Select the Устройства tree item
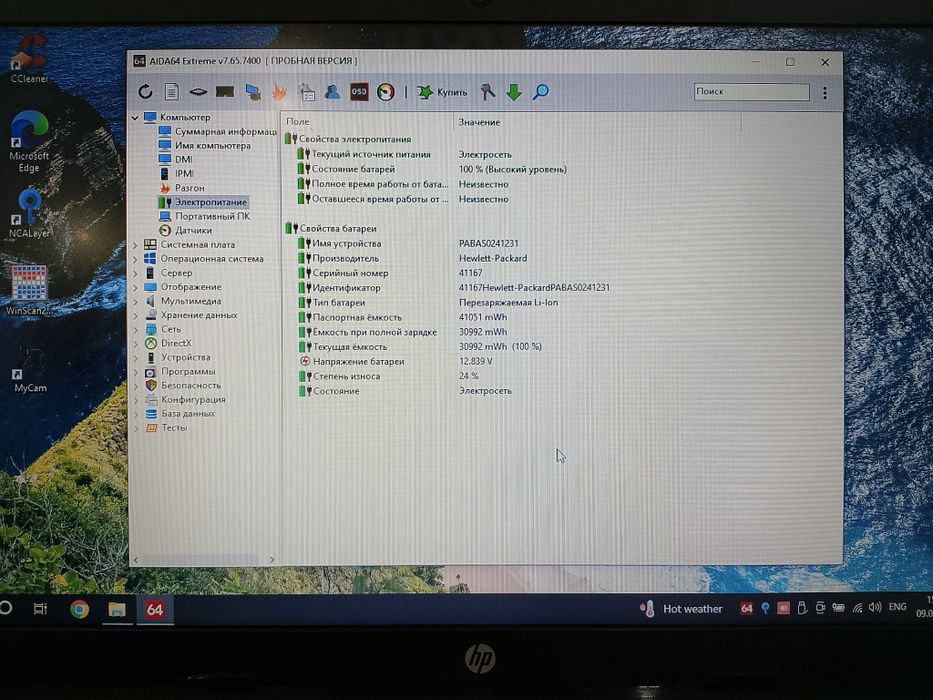 coord(177,358)
